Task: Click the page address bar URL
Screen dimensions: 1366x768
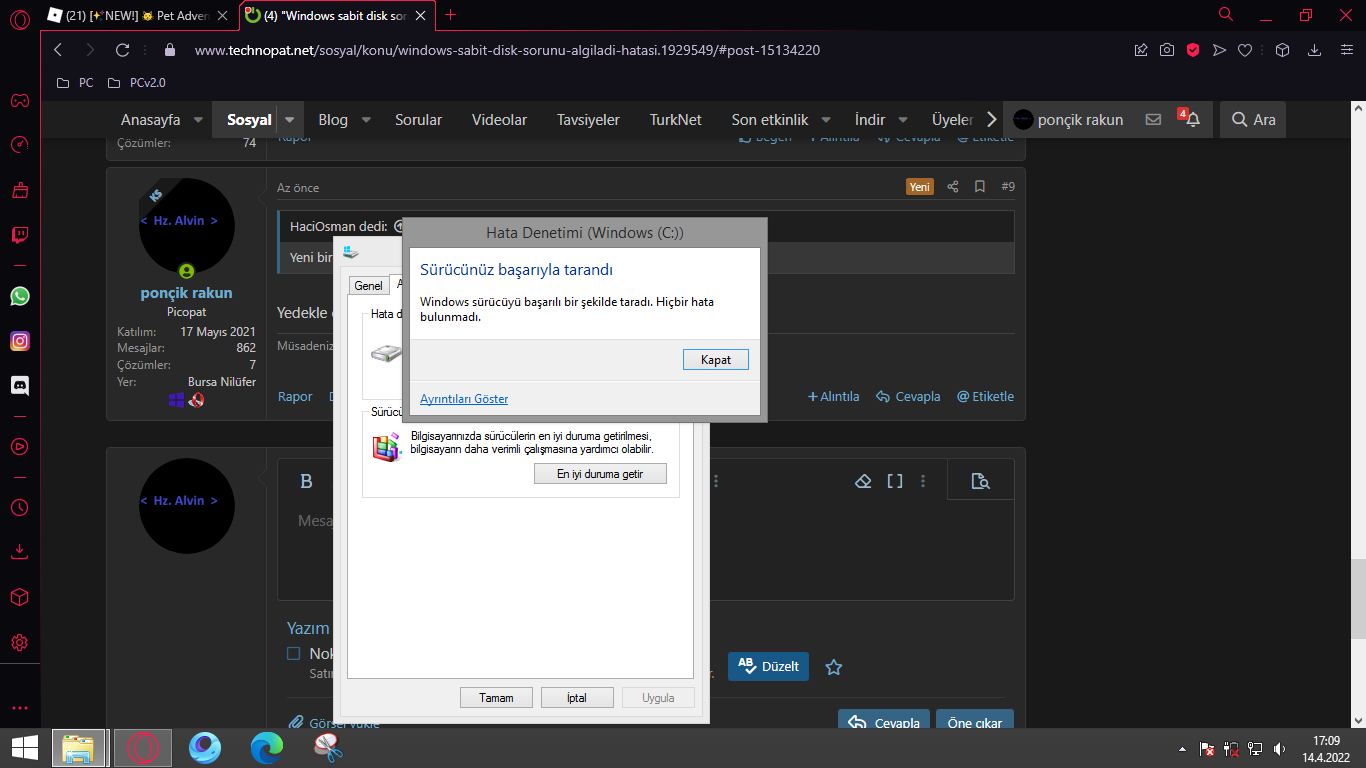Action: (x=507, y=49)
